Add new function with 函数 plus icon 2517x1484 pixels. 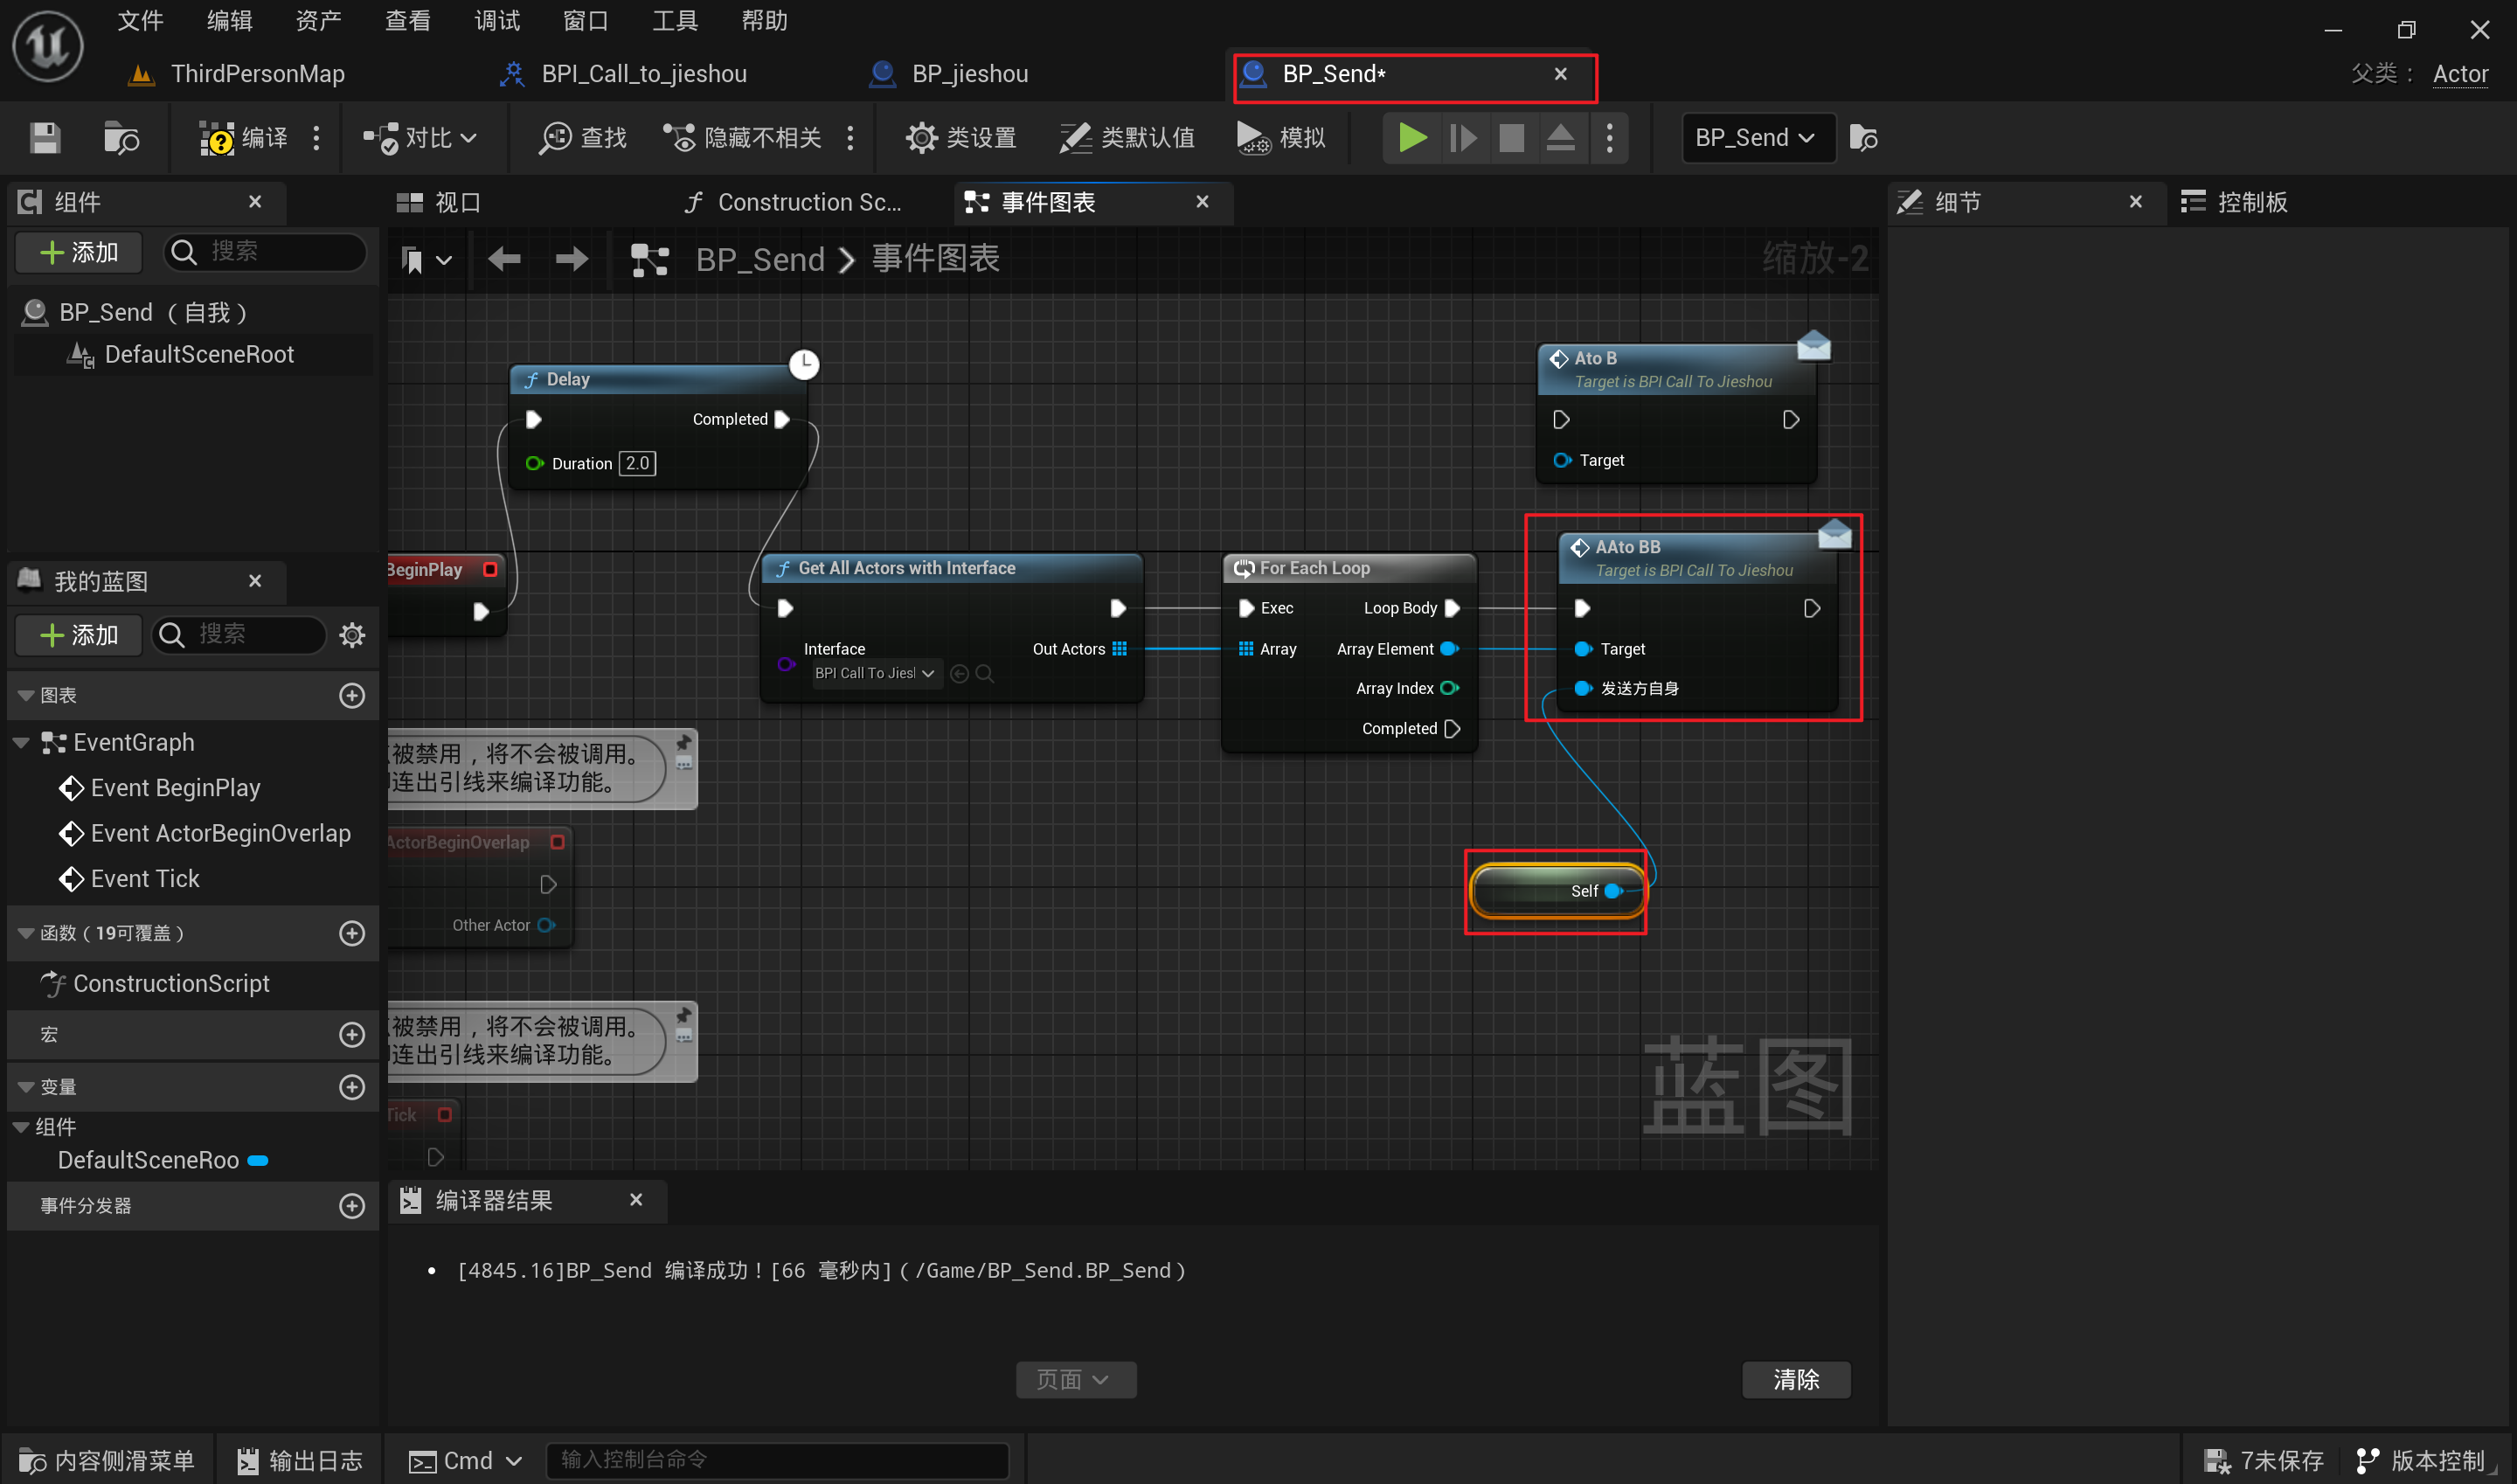coord(352,933)
